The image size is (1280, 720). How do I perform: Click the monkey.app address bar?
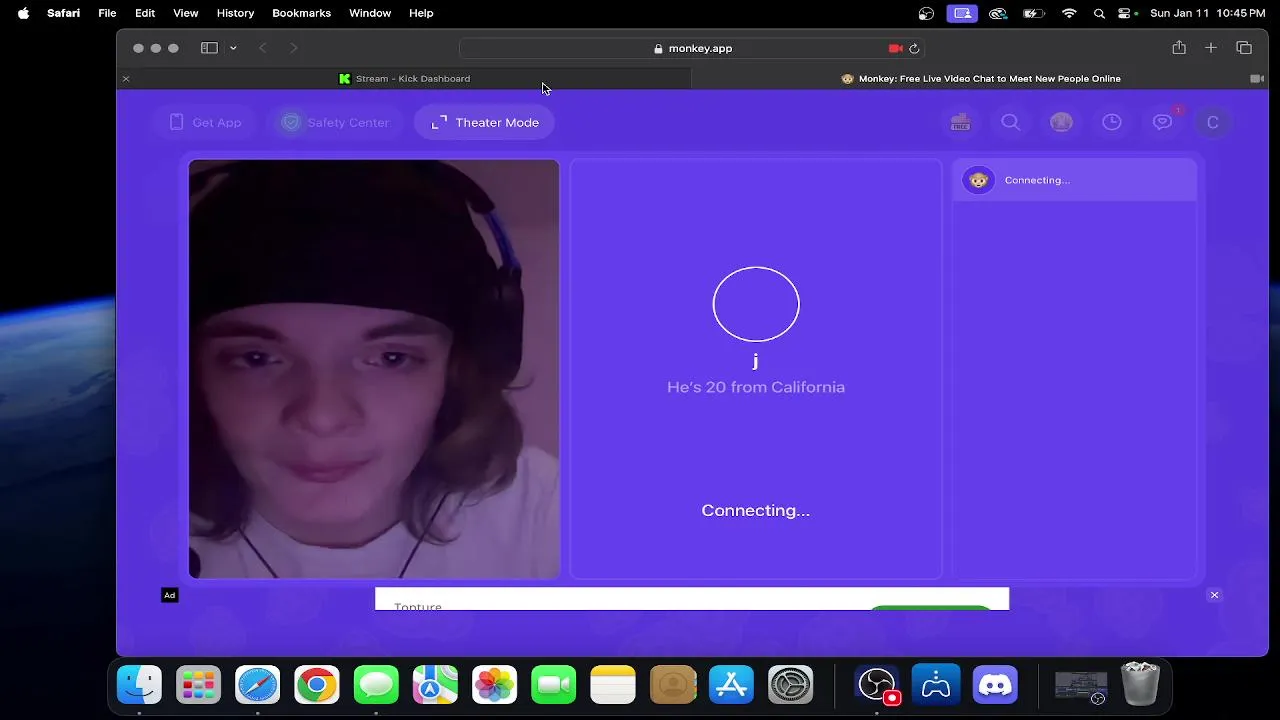point(692,48)
